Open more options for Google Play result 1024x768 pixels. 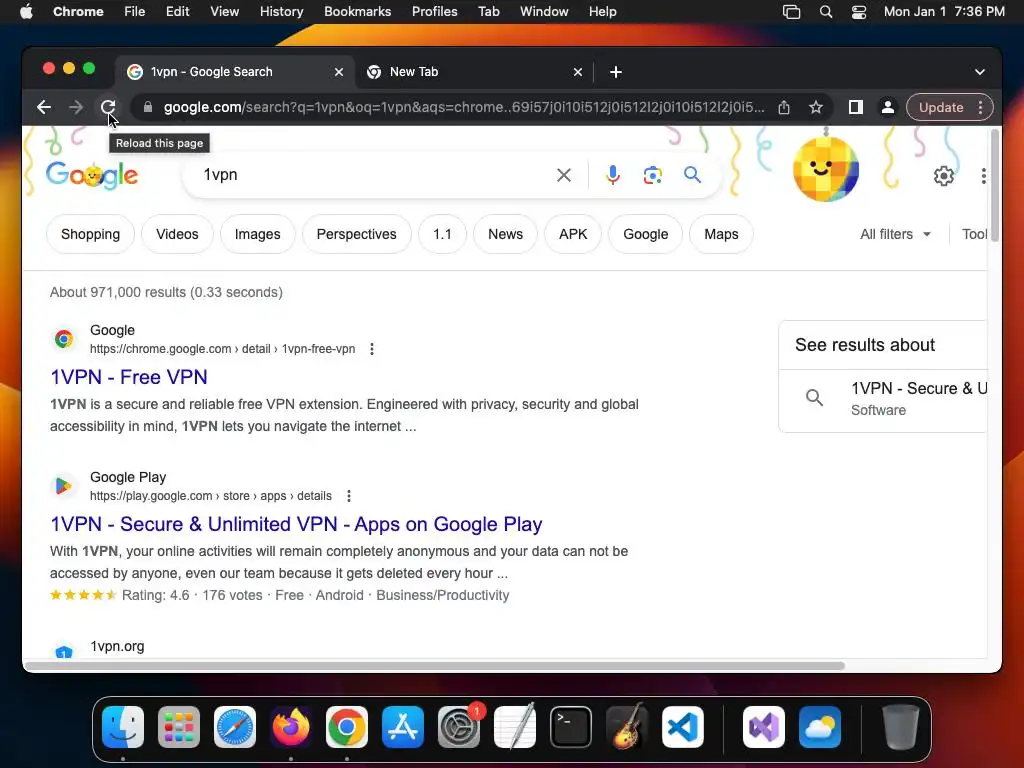(349, 496)
